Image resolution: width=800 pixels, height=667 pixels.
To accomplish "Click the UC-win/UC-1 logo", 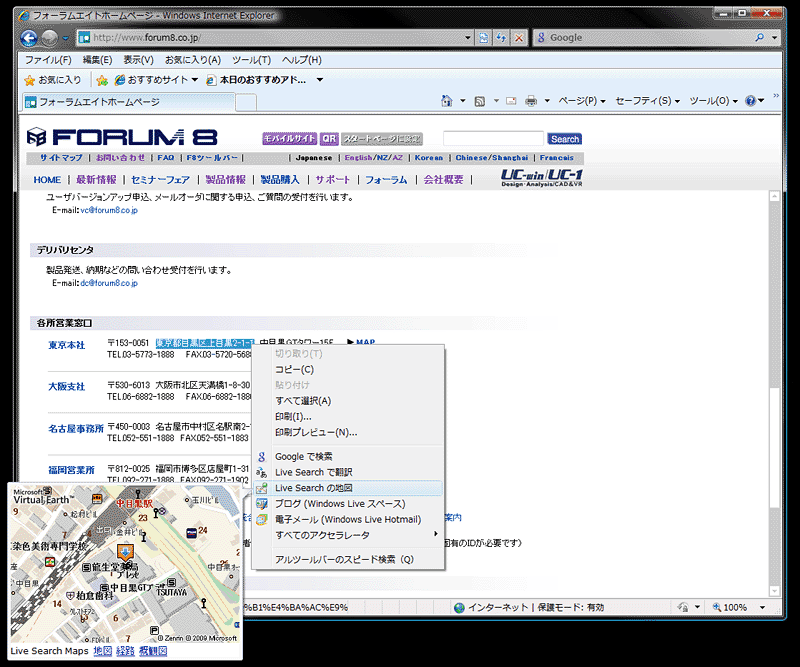I will (x=542, y=178).
